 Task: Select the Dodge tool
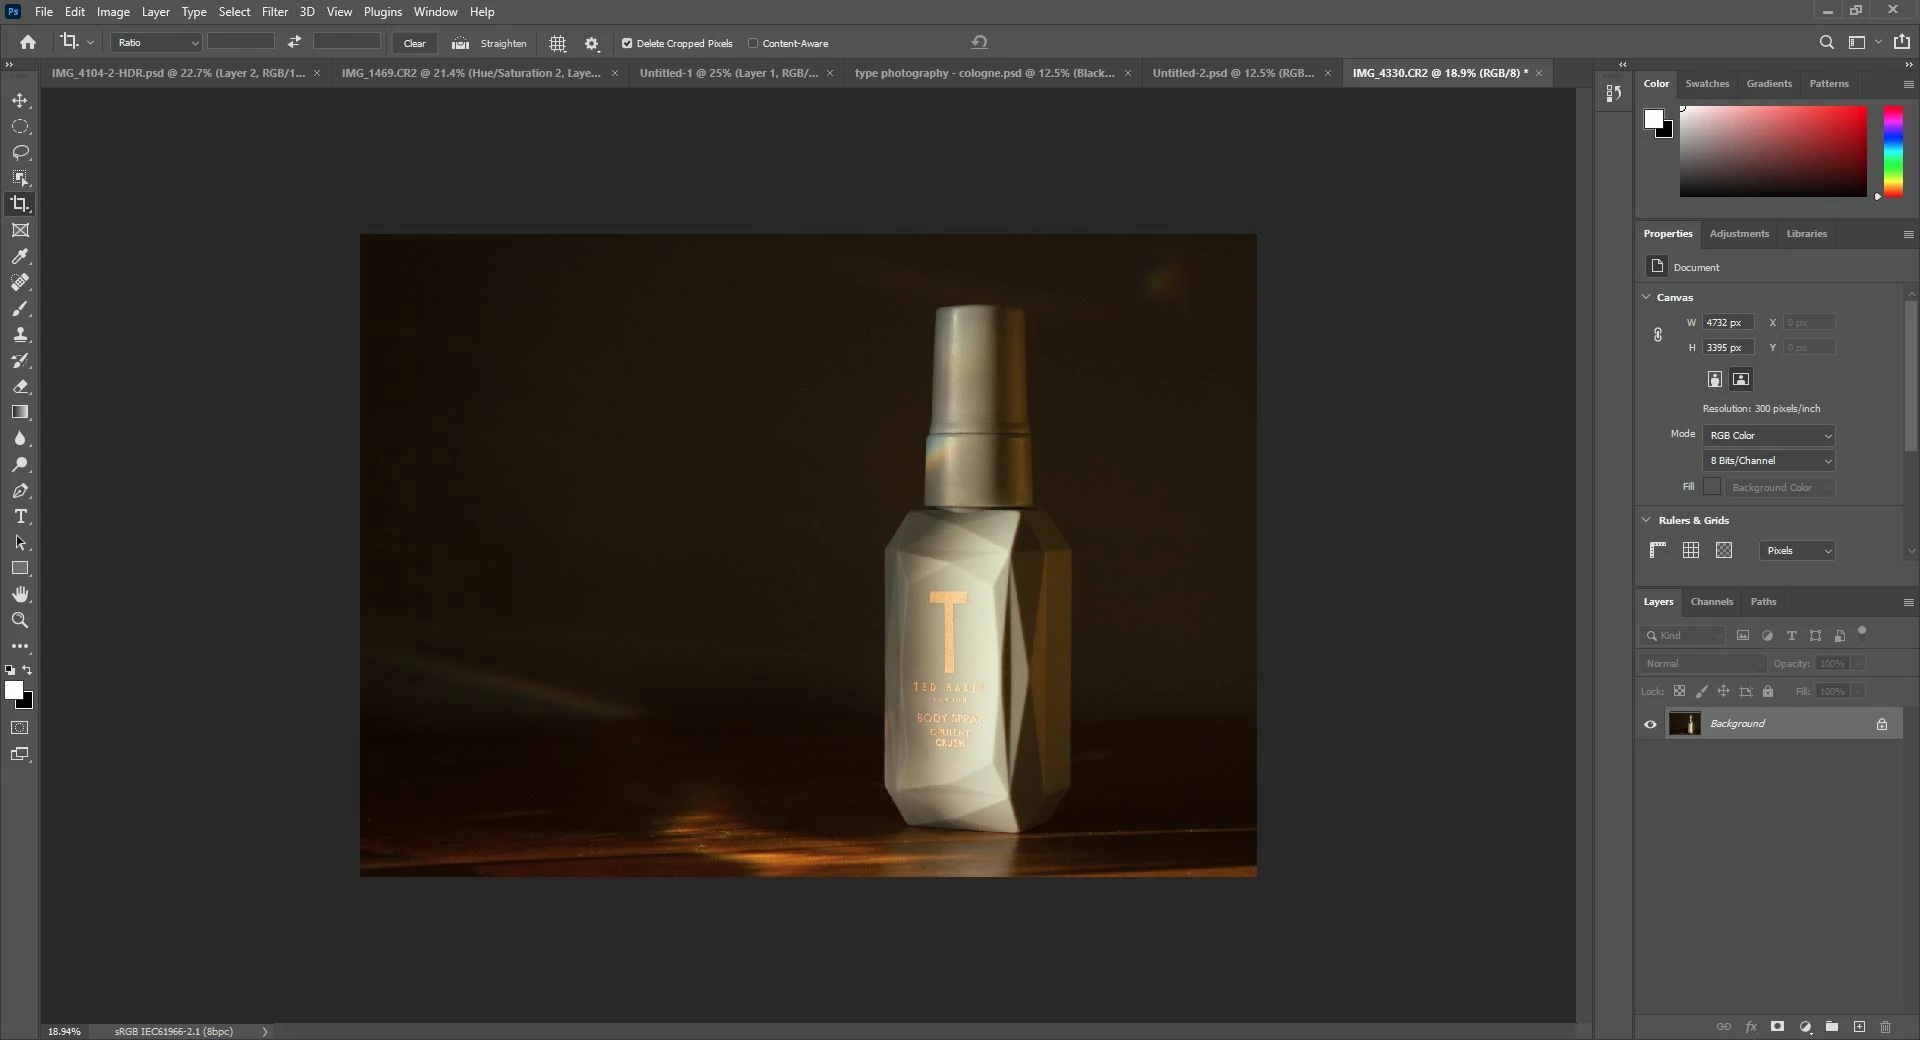click(x=20, y=464)
